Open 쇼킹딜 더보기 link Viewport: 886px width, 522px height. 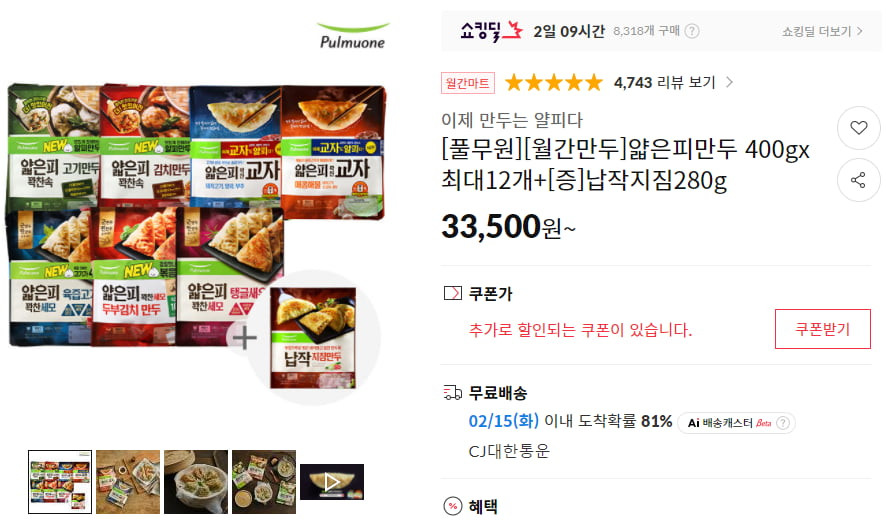coord(822,32)
